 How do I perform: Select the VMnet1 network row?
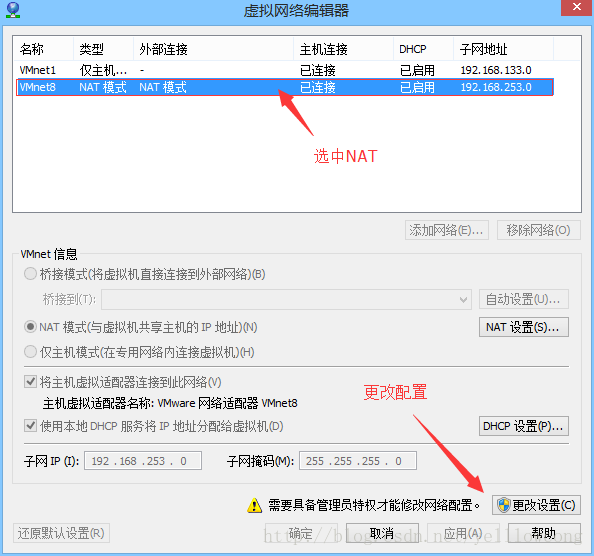pyautogui.click(x=284, y=70)
